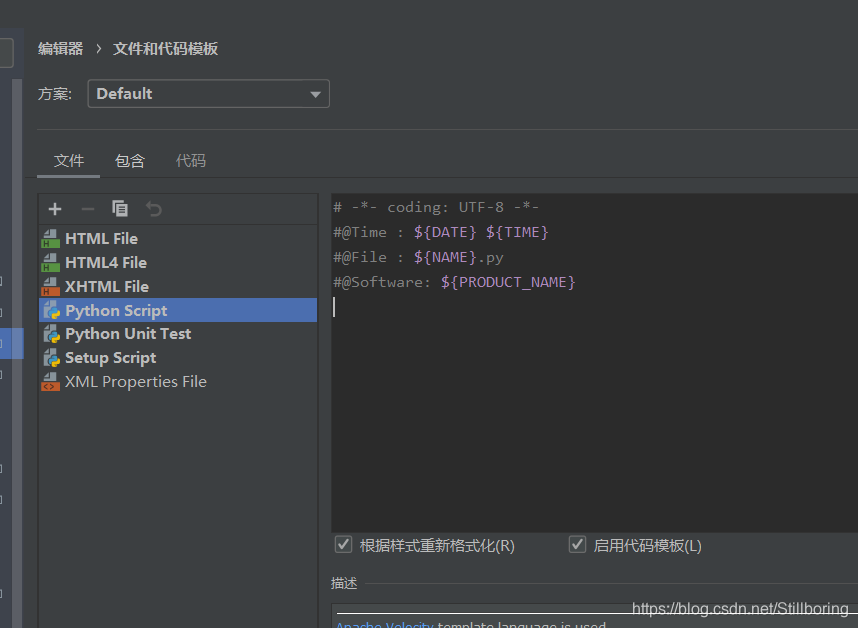The height and width of the screenshot is (628, 858).
Task: Reset templates to defaults
Action: pos(152,208)
